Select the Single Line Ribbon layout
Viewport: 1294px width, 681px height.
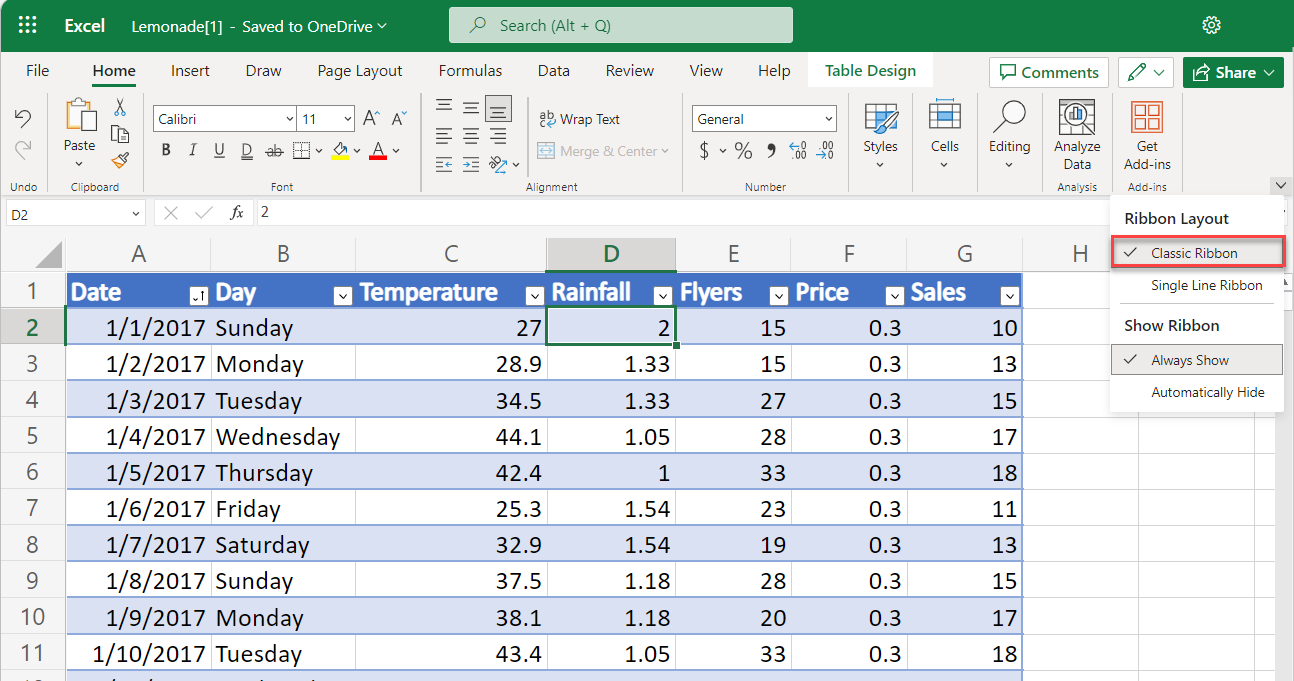[1197, 285]
